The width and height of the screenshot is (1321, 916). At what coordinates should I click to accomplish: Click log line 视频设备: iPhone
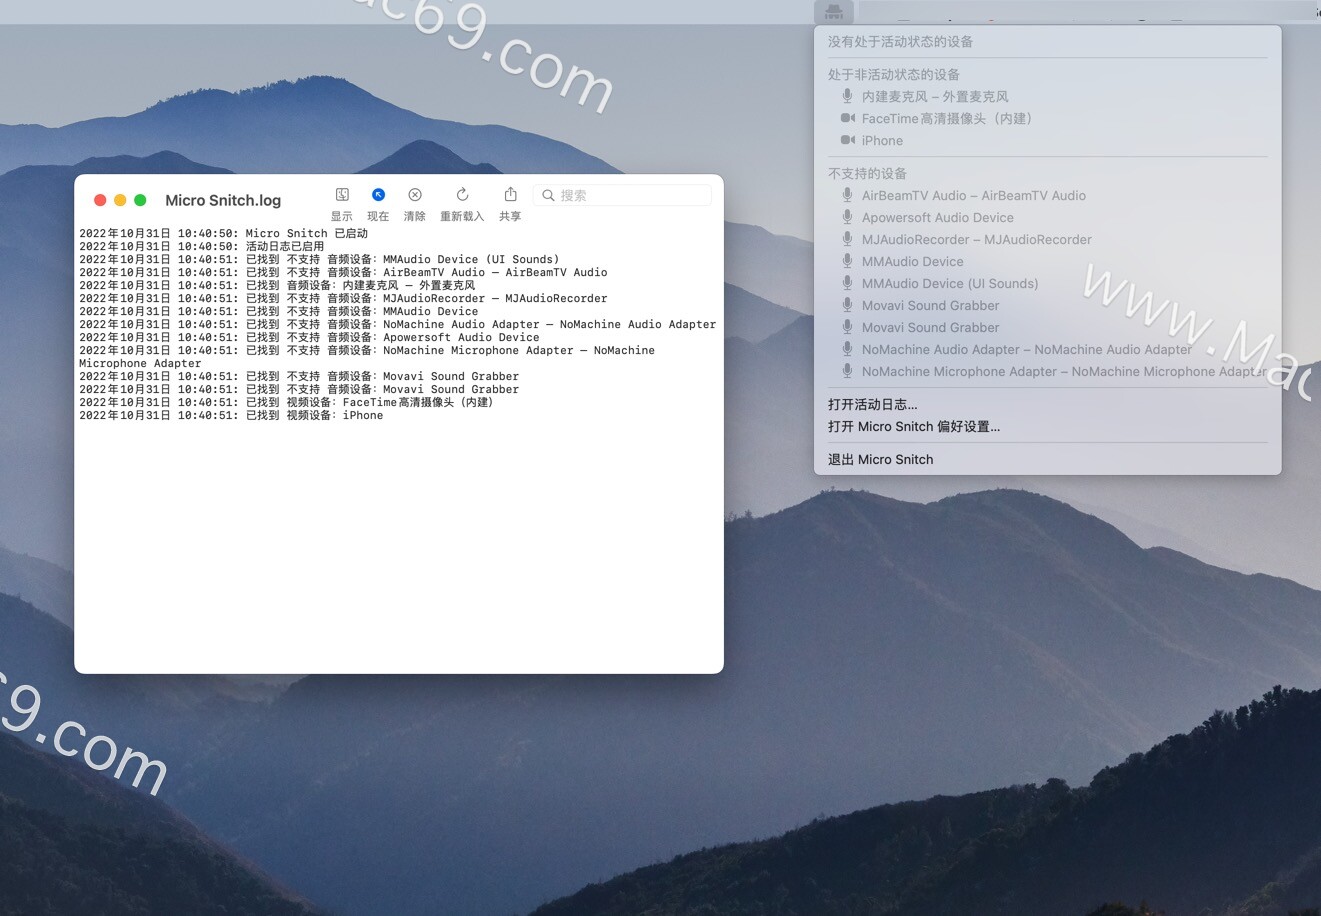click(231, 415)
